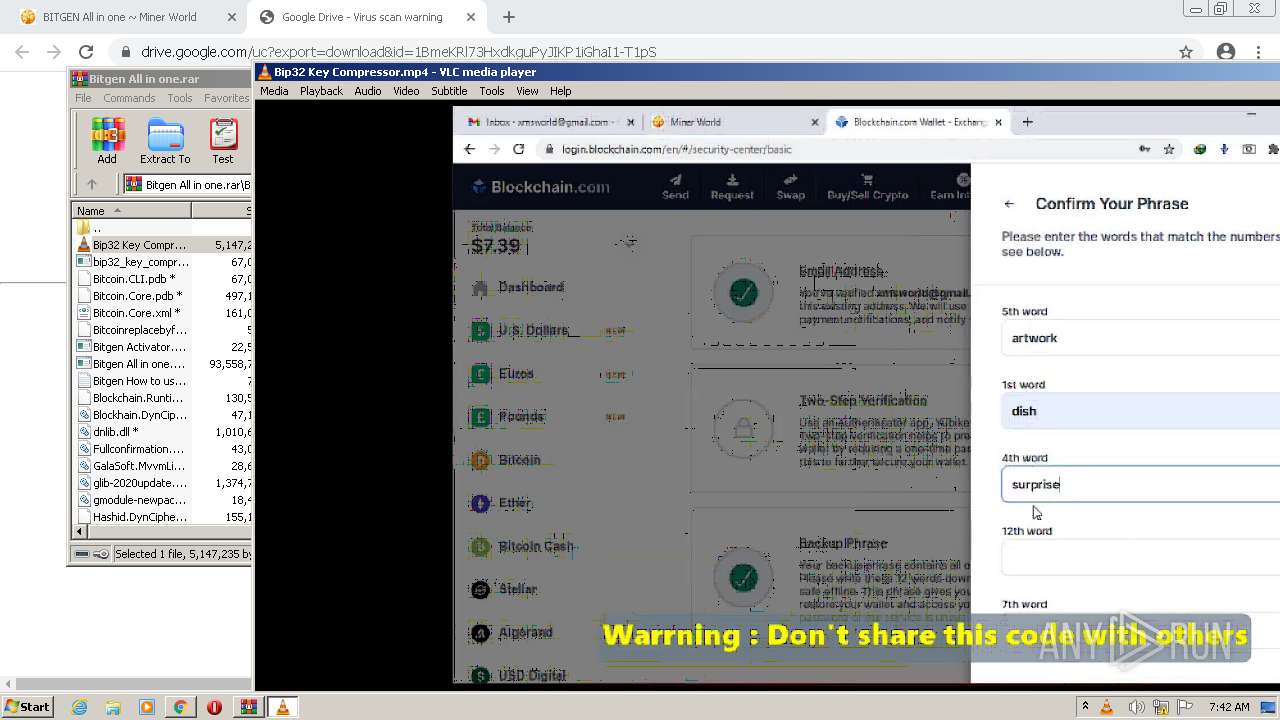The height and width of the screenshot is (720, 1280).
Task: Select Bitcoin.Core.xml file row
Action: [x=162, y=313]
